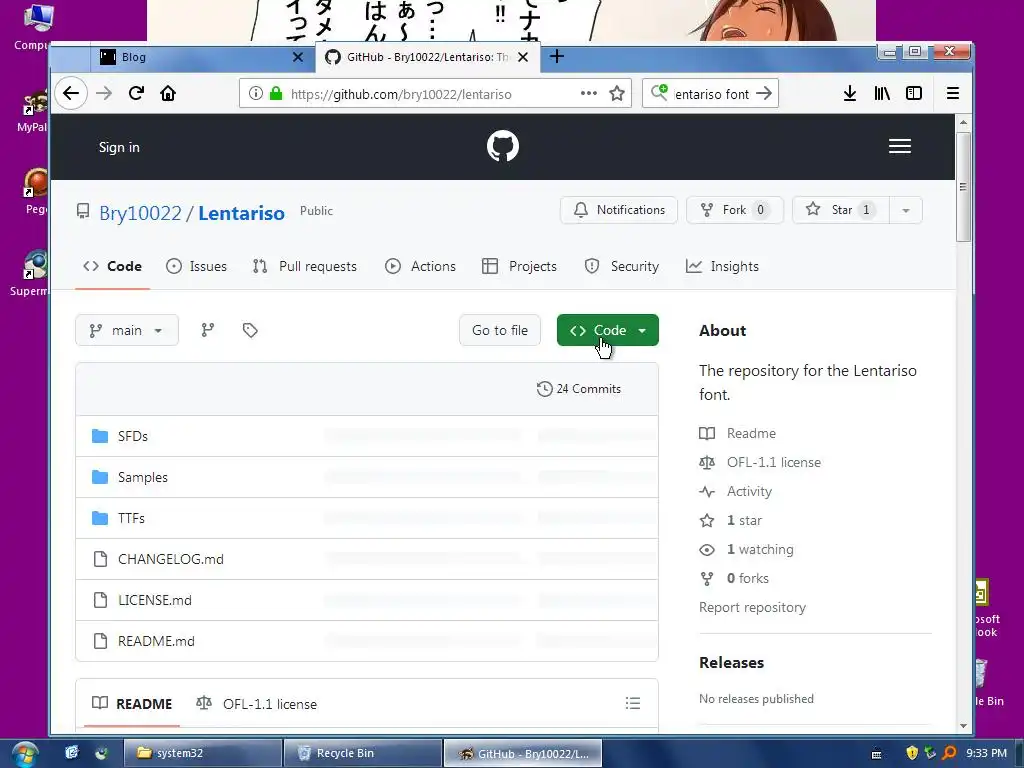Open the Security tab
1024x768 pixels.
[x=622, y=266]
